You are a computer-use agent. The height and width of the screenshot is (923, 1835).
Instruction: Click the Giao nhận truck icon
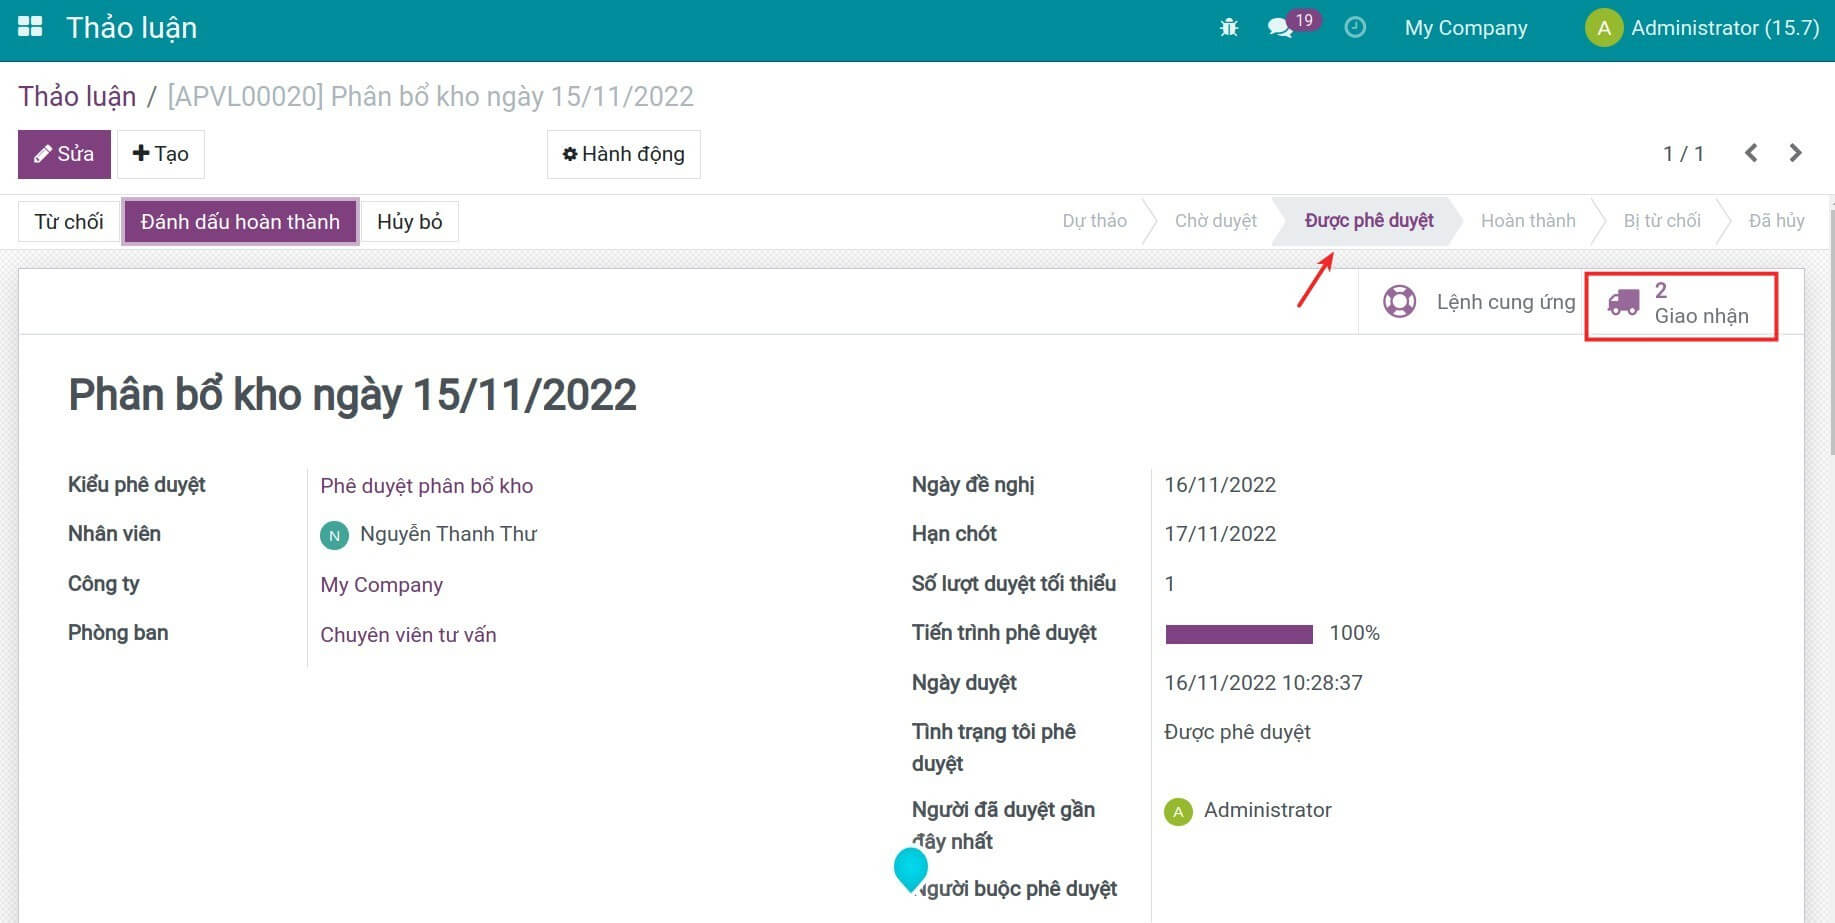coord(1623,302)
